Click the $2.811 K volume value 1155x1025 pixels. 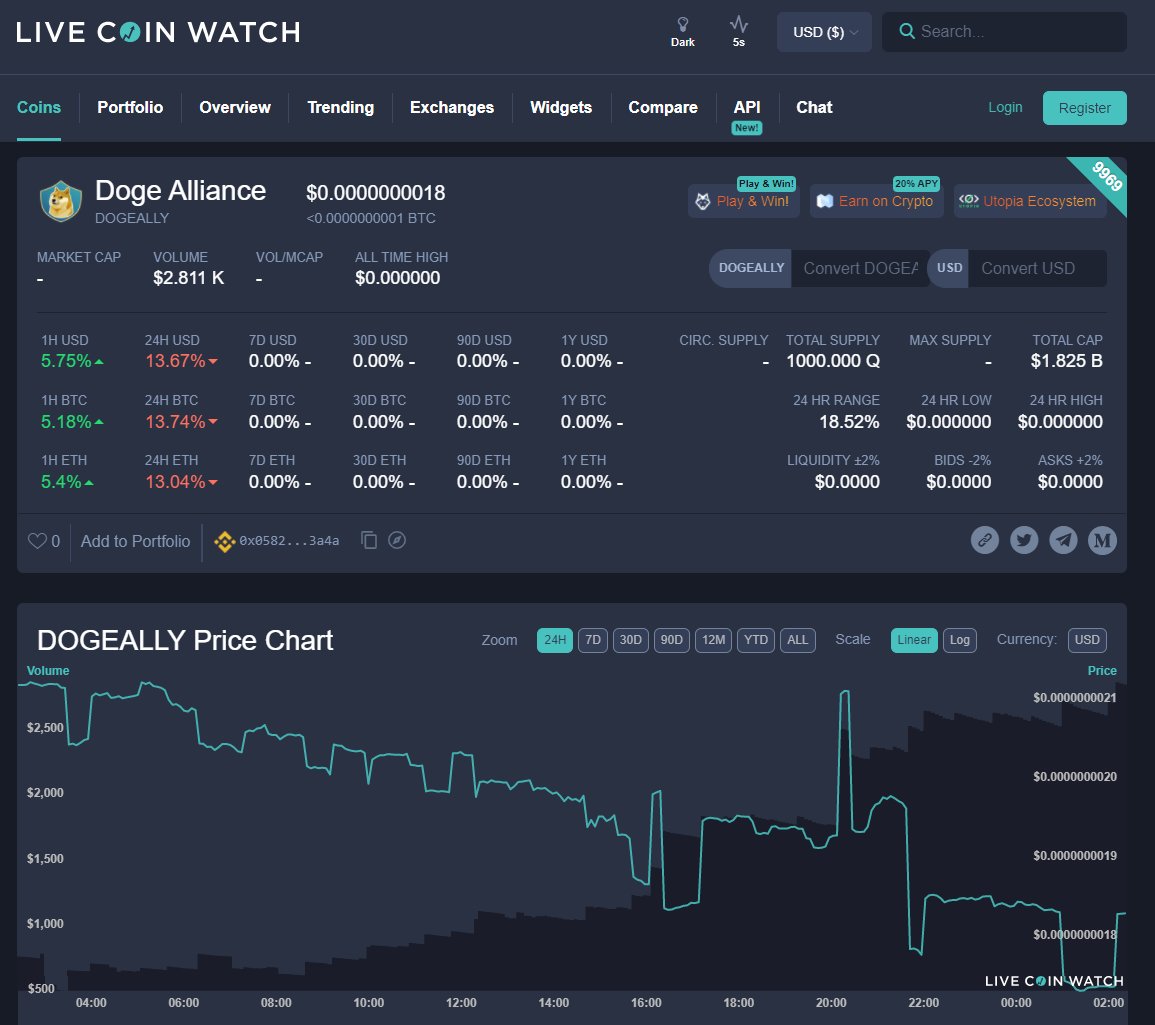(189, 278)
